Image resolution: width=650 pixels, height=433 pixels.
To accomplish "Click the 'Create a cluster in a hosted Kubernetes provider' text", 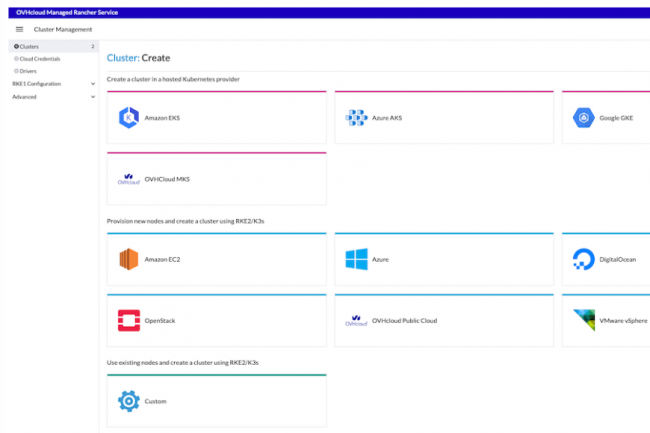I will [x=173, y=79].
